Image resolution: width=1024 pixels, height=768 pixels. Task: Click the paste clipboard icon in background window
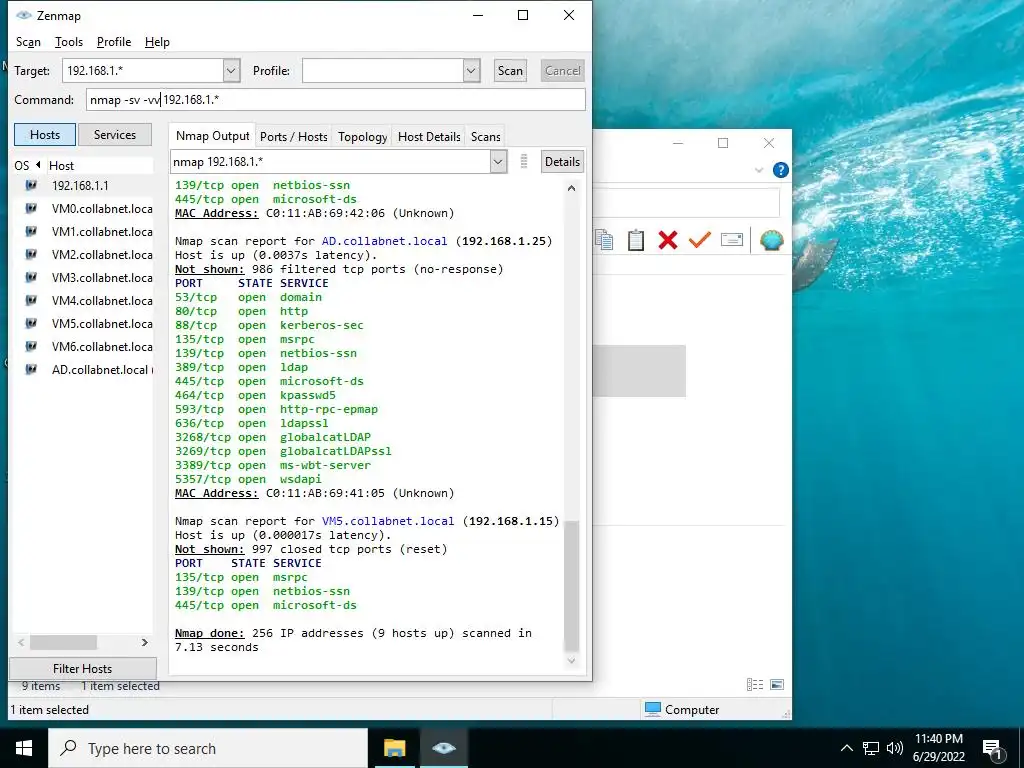click(635, 240)
